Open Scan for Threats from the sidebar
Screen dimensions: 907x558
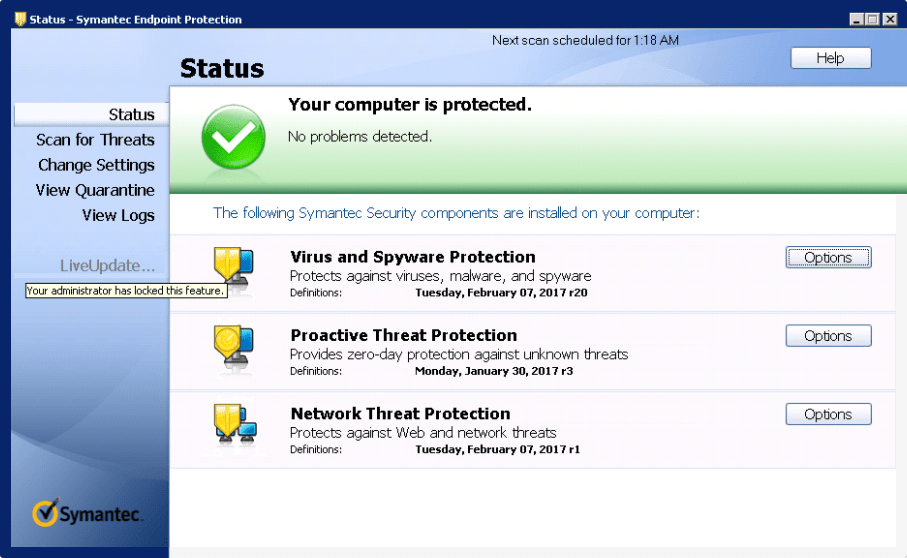[95, 140]
